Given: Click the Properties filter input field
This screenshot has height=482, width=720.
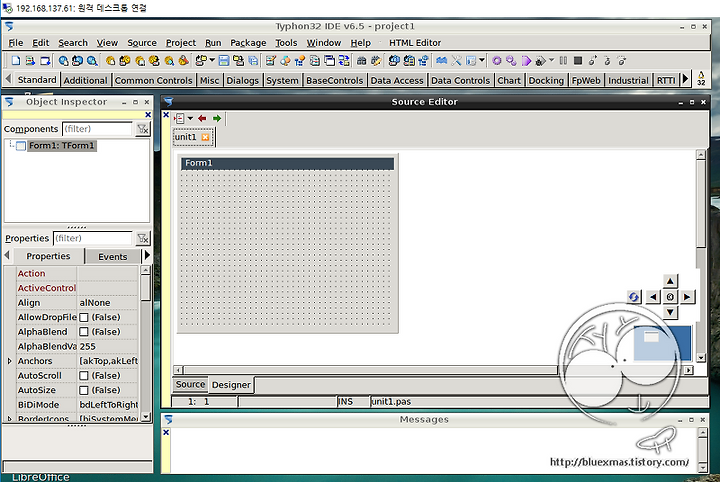Looking at the screenshot, I should pos(93,238).
